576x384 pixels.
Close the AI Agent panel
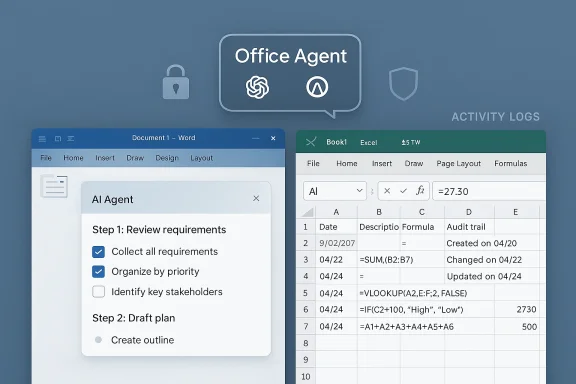click(x=256, y=198)
